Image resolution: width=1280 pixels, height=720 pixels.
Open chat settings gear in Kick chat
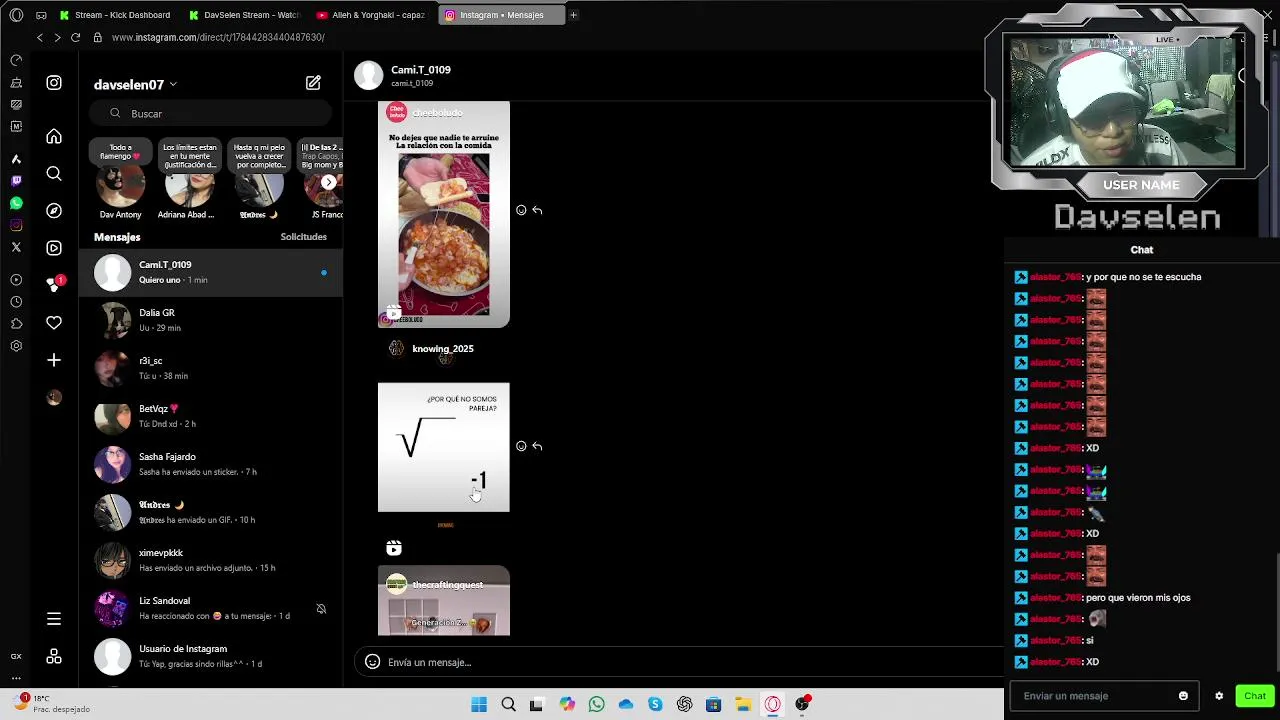pos(1219,696)
